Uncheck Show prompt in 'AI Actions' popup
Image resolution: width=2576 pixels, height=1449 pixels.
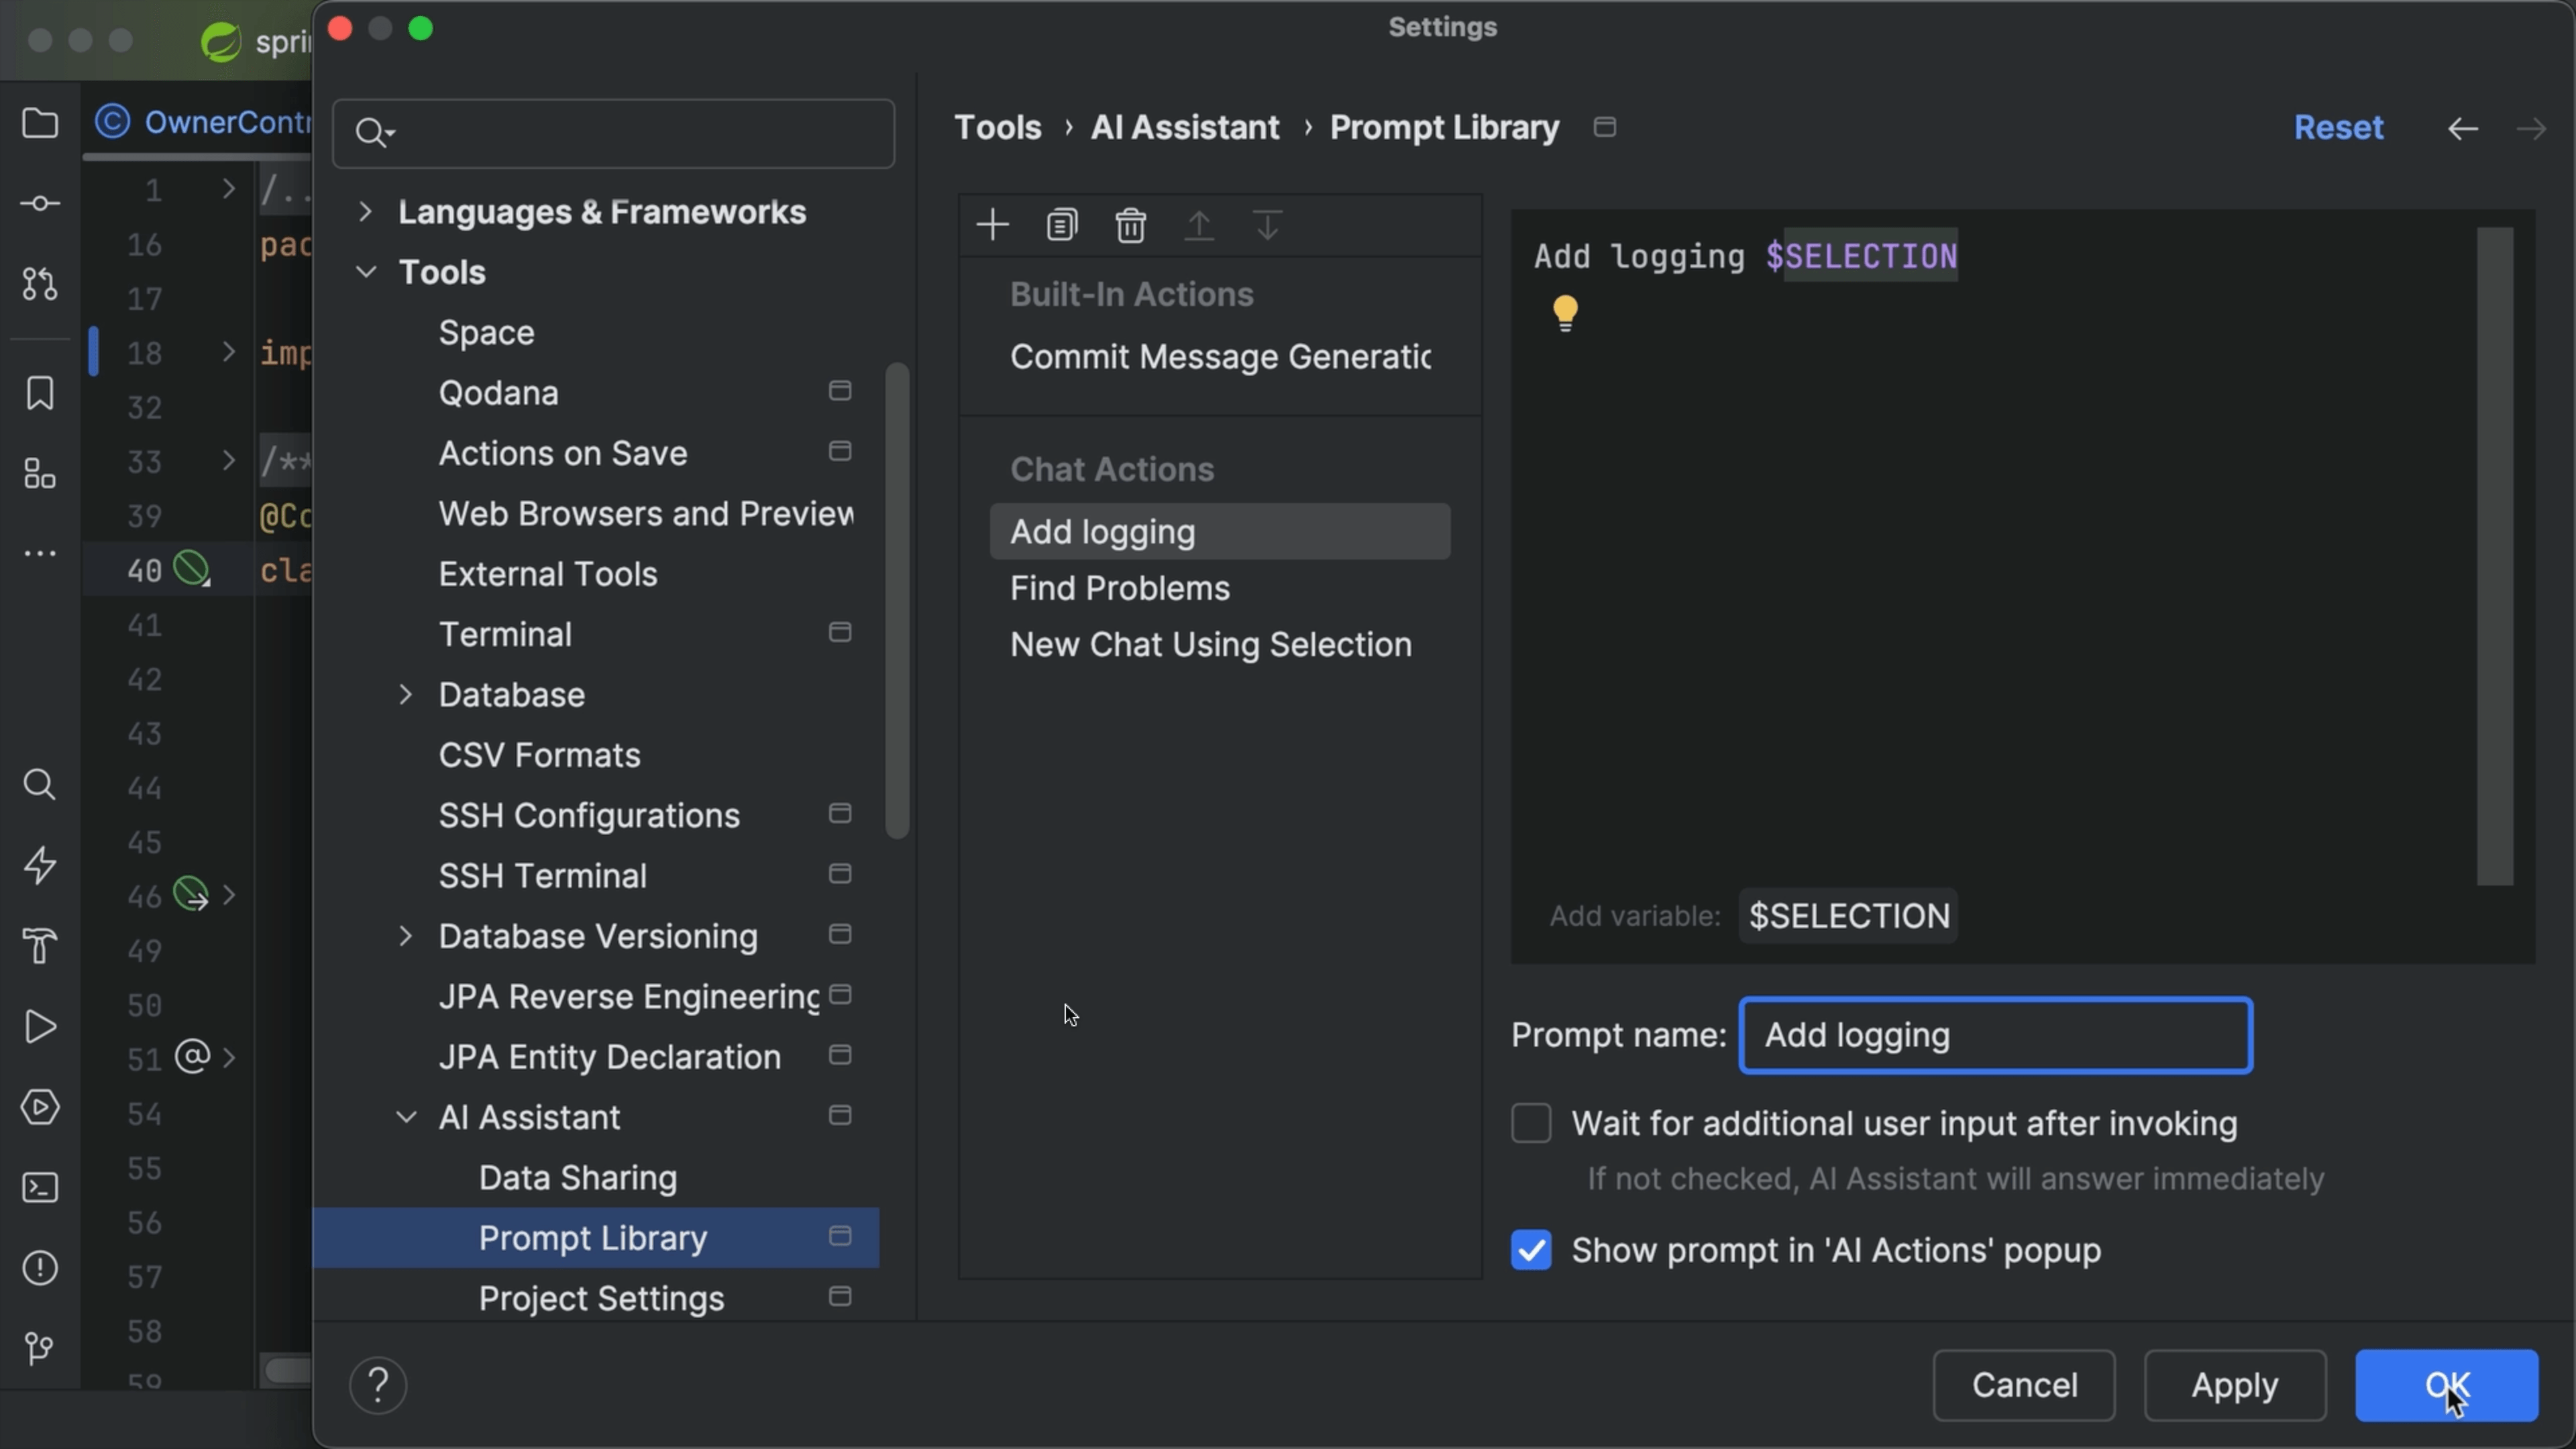tap(1531, 1250)
